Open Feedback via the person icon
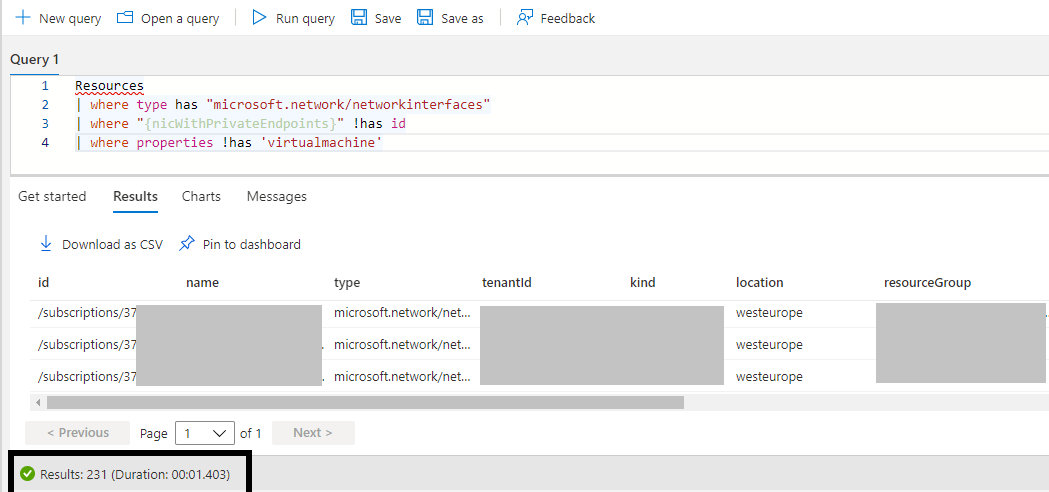Viewport: 1049px width, 492px height. [525, 18]
